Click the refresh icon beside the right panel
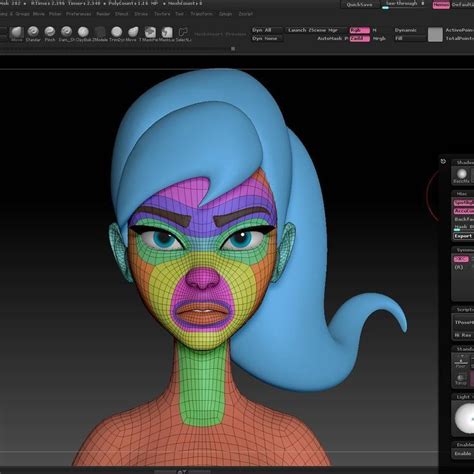This screenshot has height=474, width=474. 443,161
